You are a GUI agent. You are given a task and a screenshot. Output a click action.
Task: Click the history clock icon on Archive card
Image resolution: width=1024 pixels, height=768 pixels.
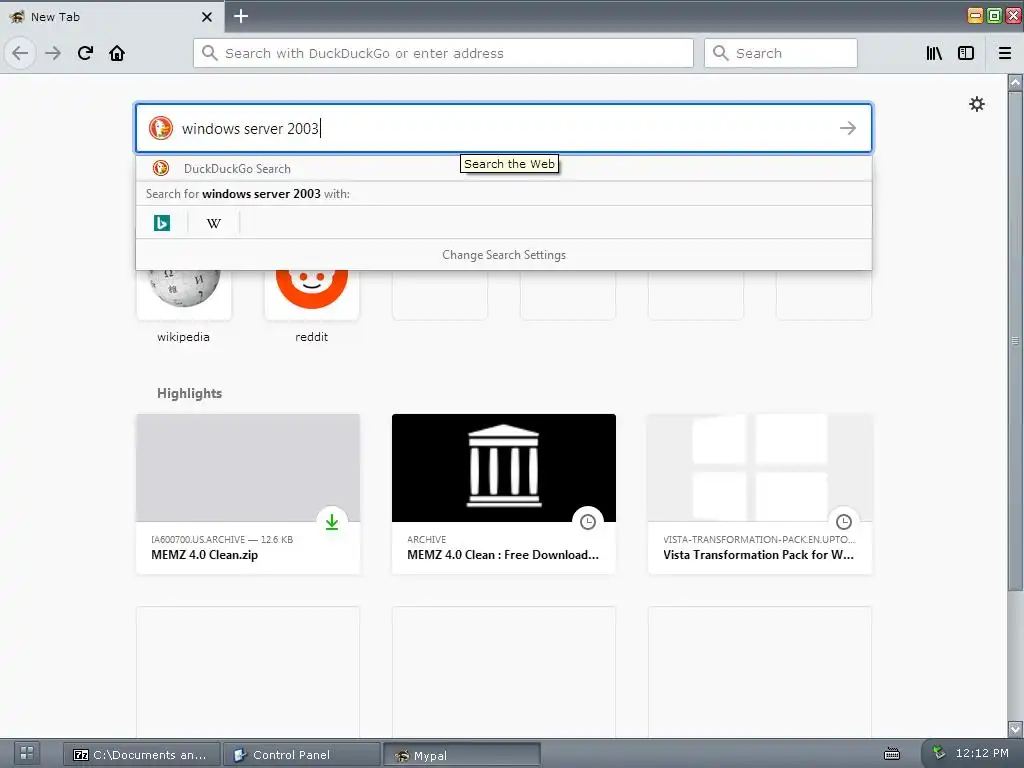point(588,522)
